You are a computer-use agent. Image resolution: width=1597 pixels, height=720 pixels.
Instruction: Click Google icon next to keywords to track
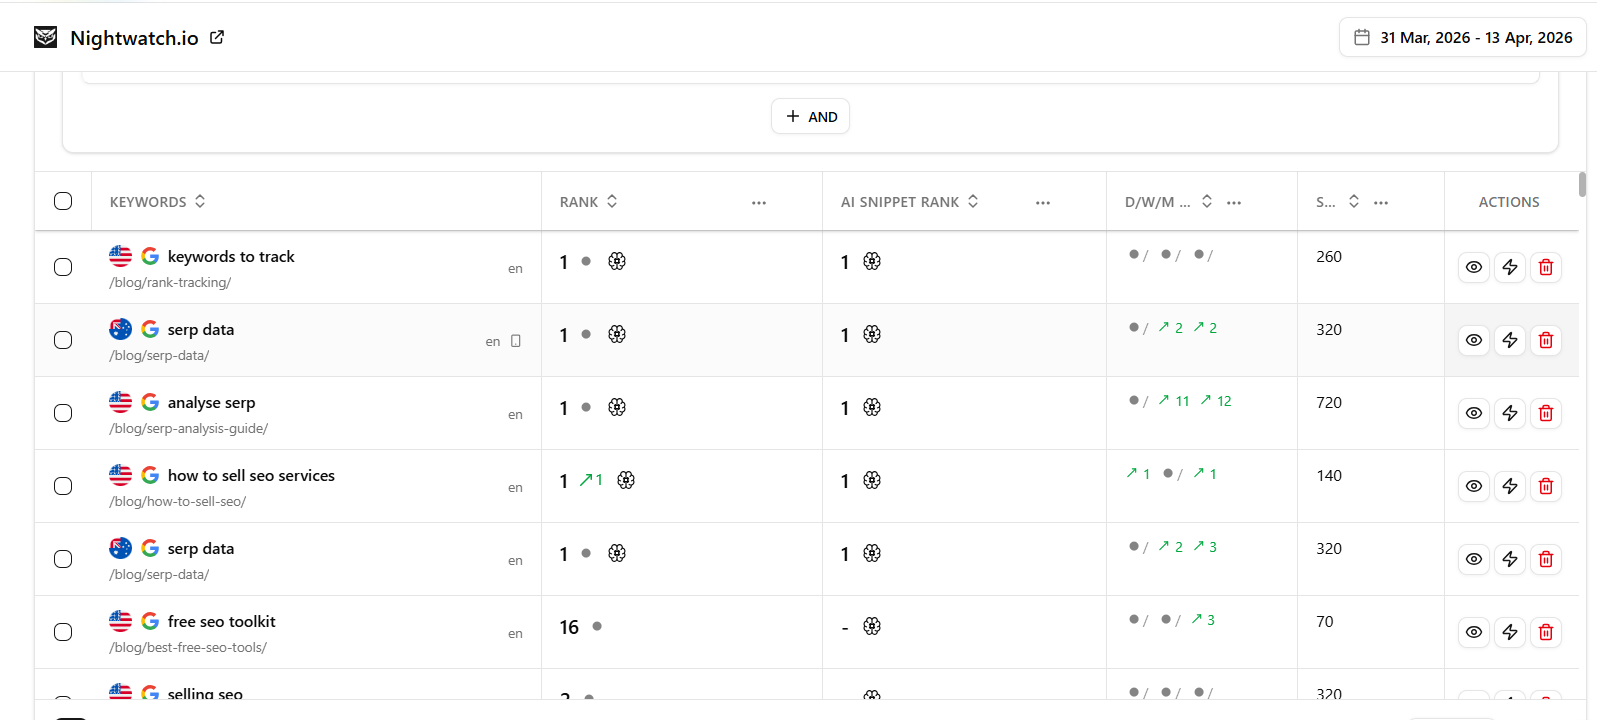[150, 256]
